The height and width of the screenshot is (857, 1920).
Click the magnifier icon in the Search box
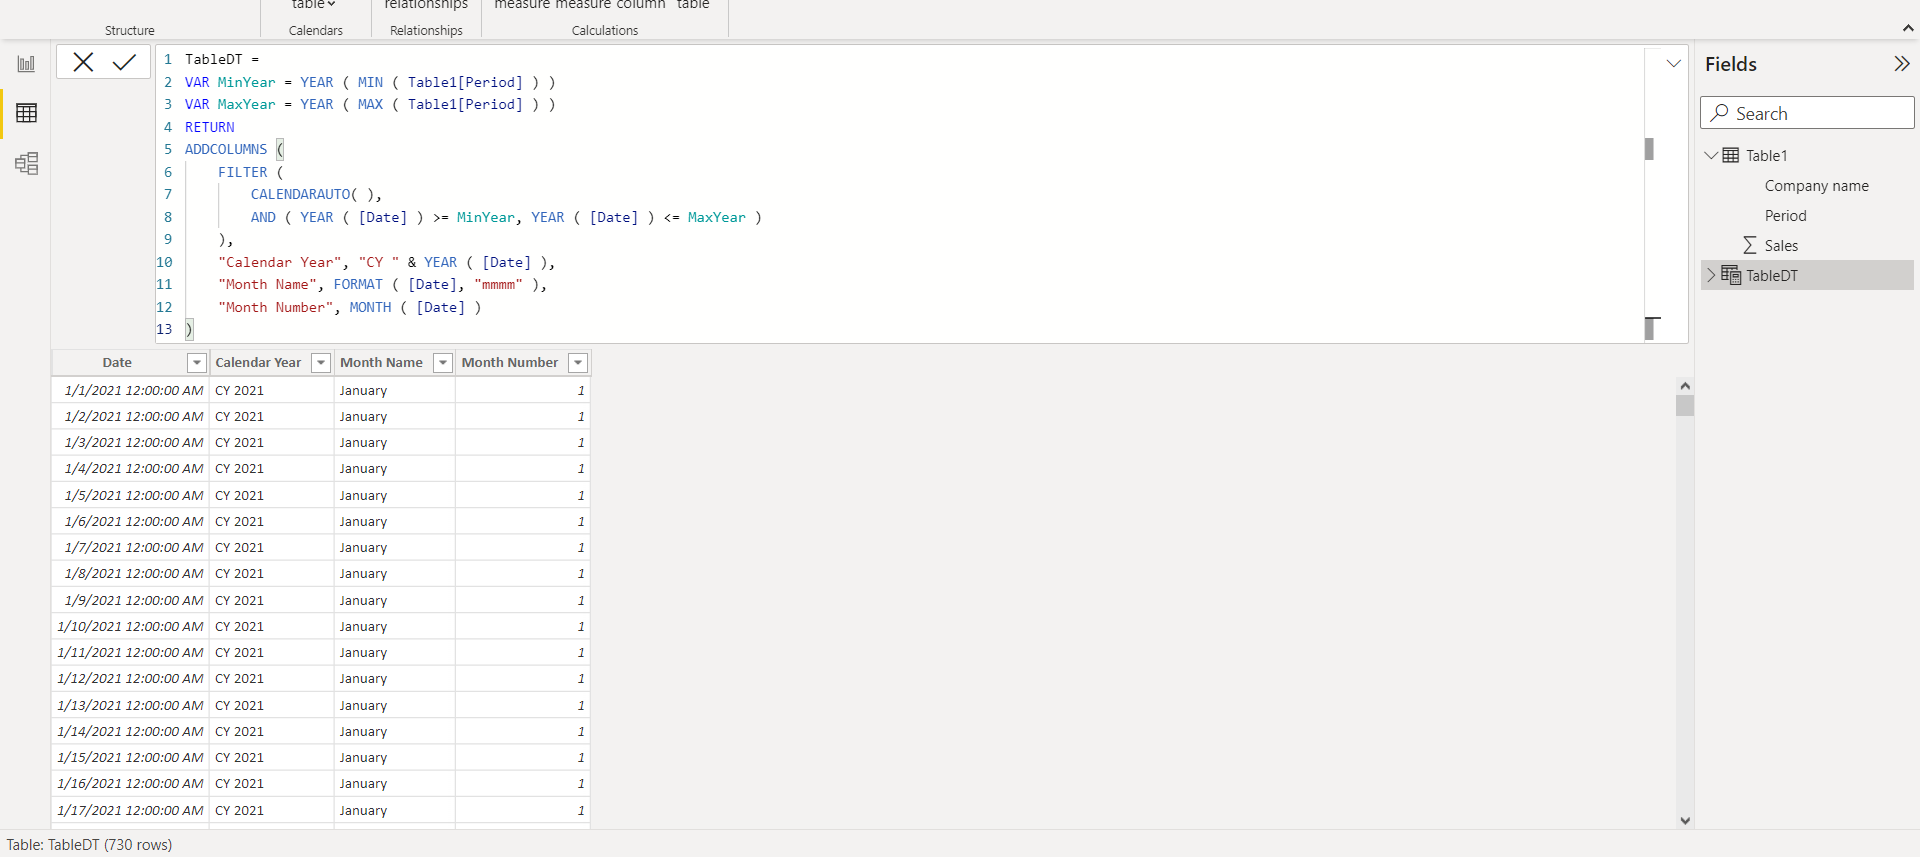(1719, 113)
